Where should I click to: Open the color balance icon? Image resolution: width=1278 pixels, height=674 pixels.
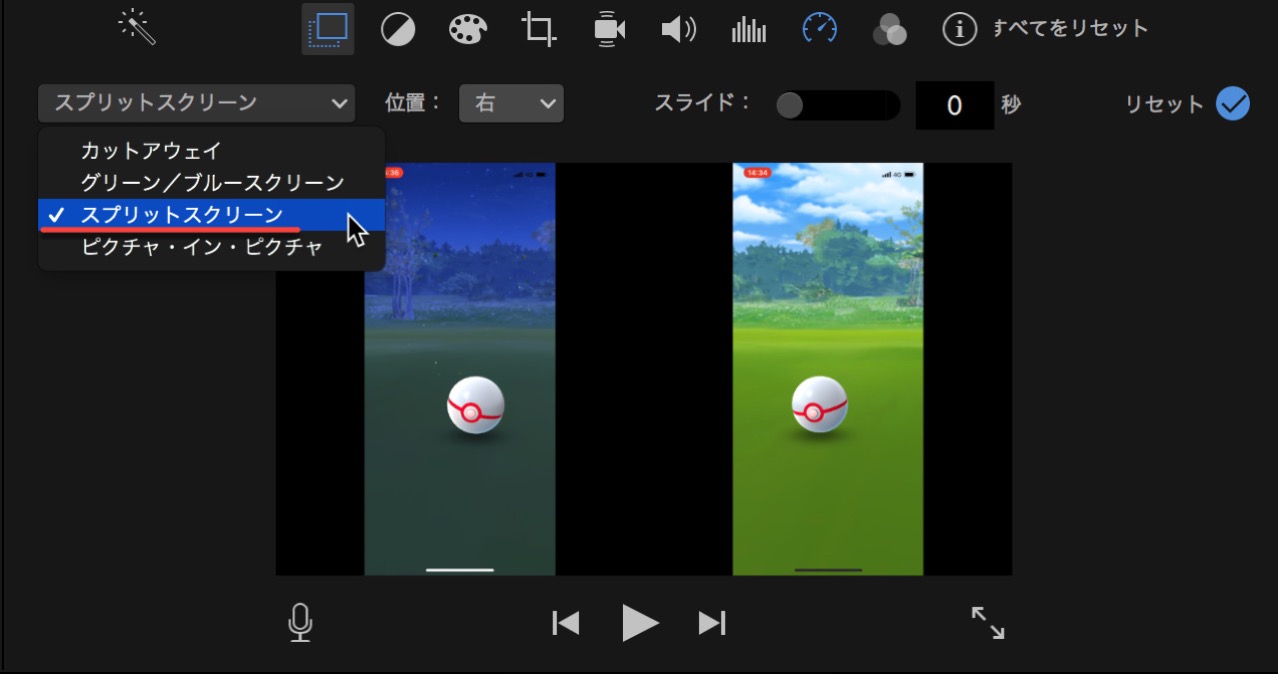398,29
